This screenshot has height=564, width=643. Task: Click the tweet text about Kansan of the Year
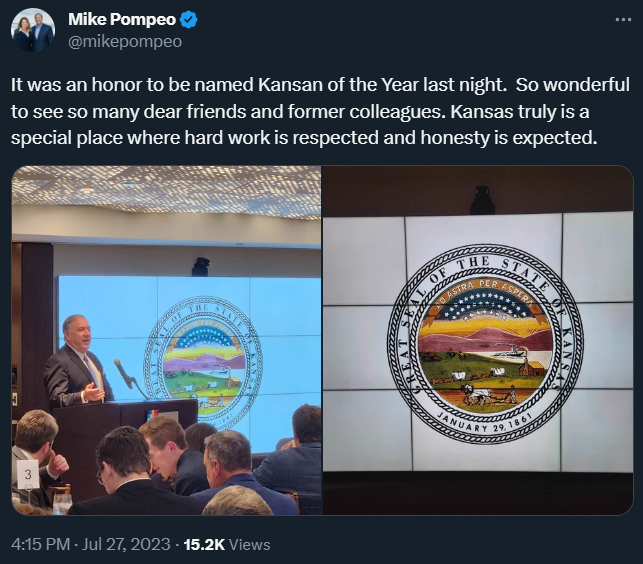(x=320, y=111)
